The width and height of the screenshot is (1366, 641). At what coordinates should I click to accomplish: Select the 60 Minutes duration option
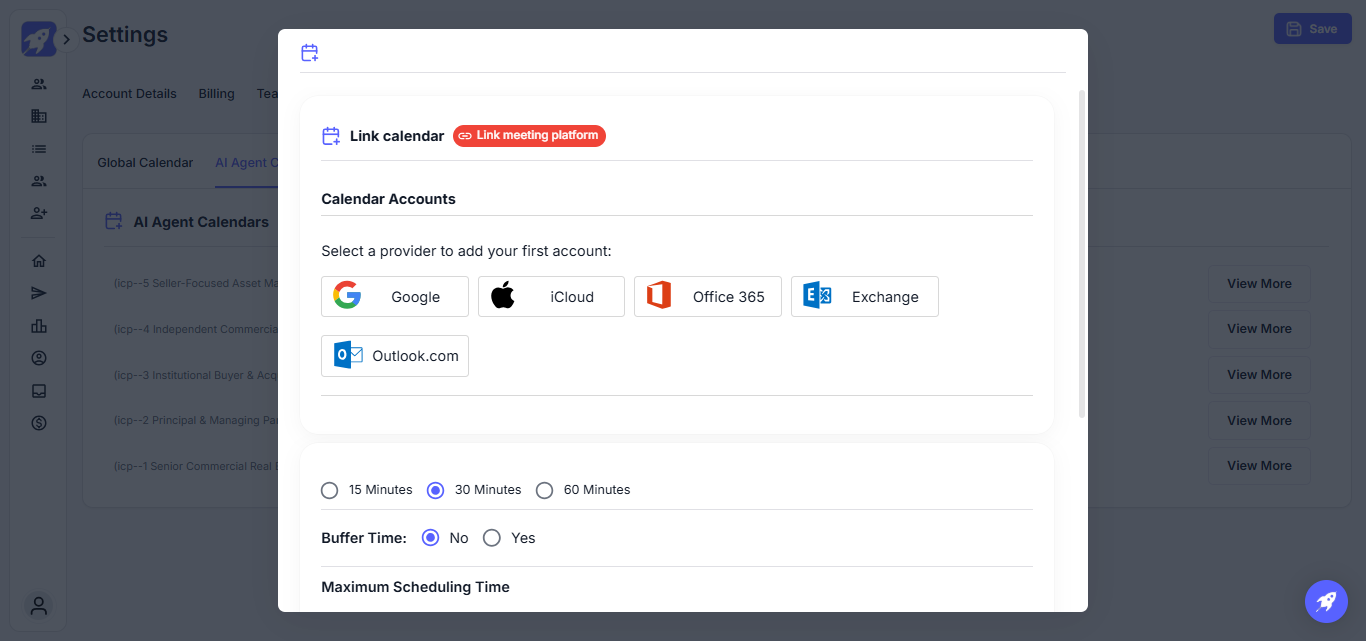(x=545, y=490)
